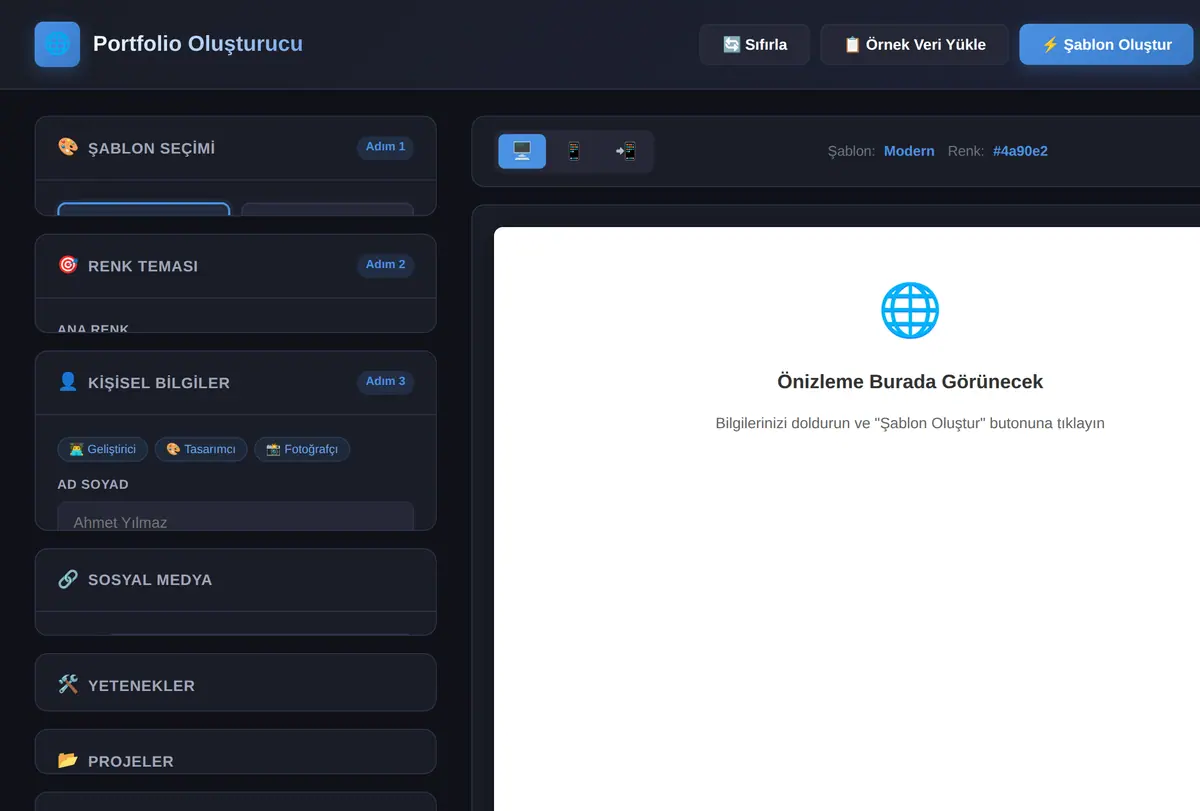
Task: Select the desktop preview mode icon
Action: click(x=522, y=151)
